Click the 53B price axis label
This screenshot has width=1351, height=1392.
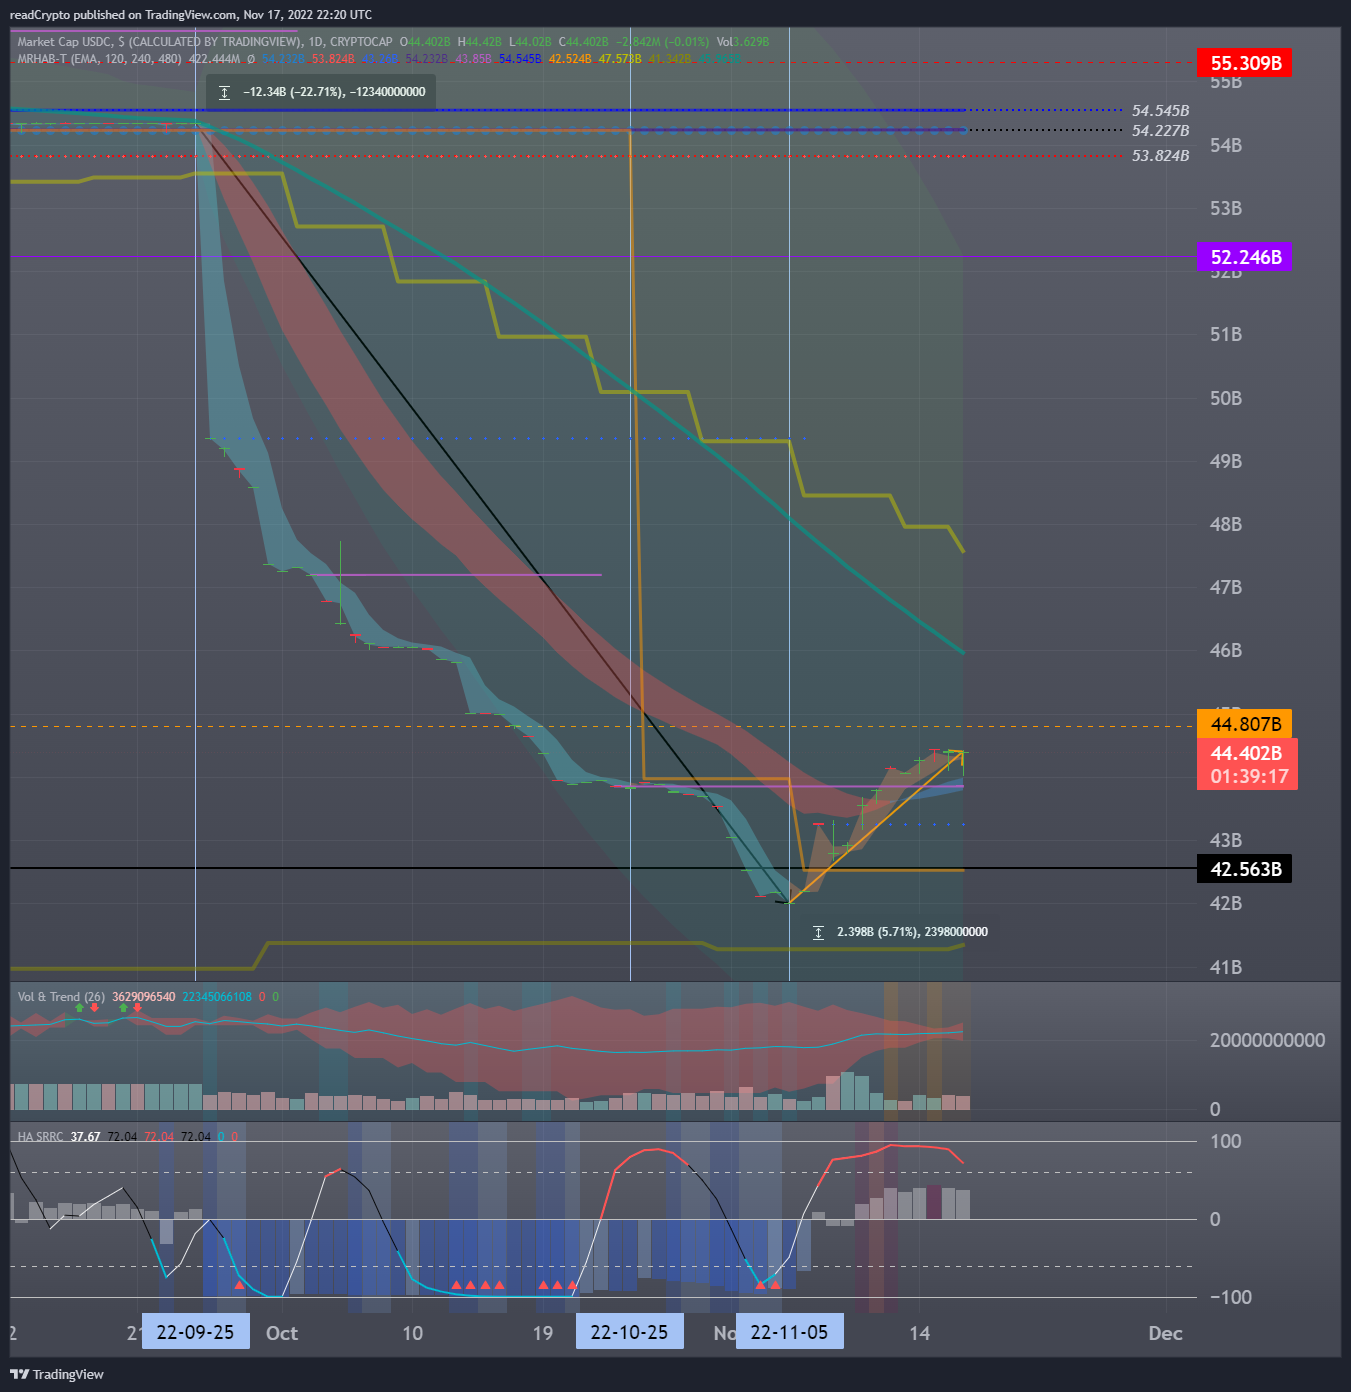[x=1226, y=208]
